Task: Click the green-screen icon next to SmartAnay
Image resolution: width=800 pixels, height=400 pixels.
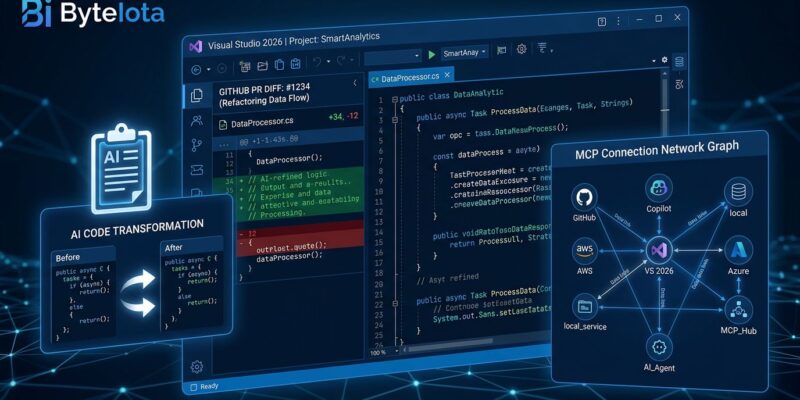Action: 502,50
